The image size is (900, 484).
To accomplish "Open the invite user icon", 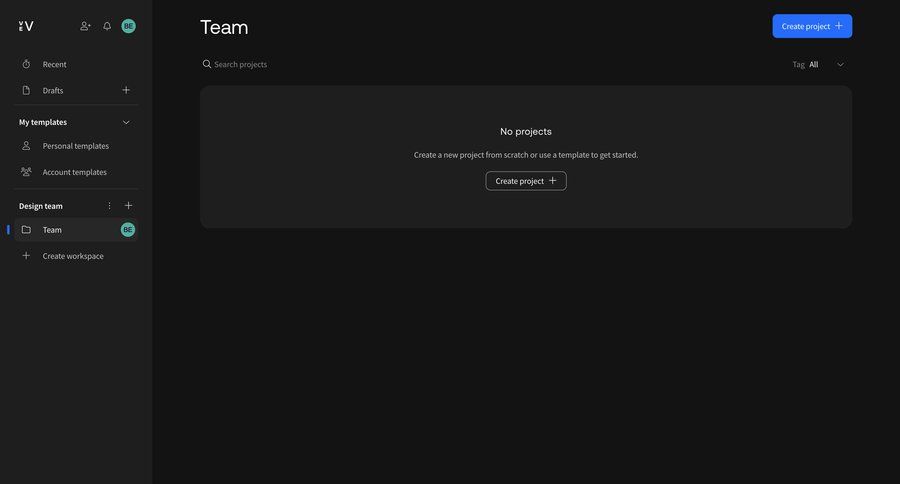I will point(85,26).
